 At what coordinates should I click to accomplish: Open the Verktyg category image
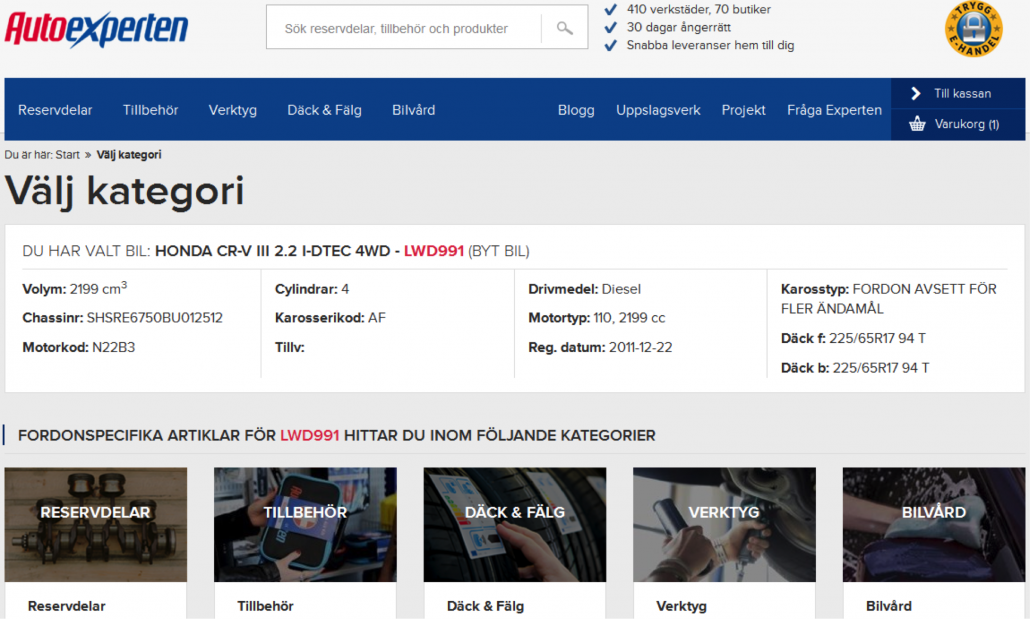(725, 524)
